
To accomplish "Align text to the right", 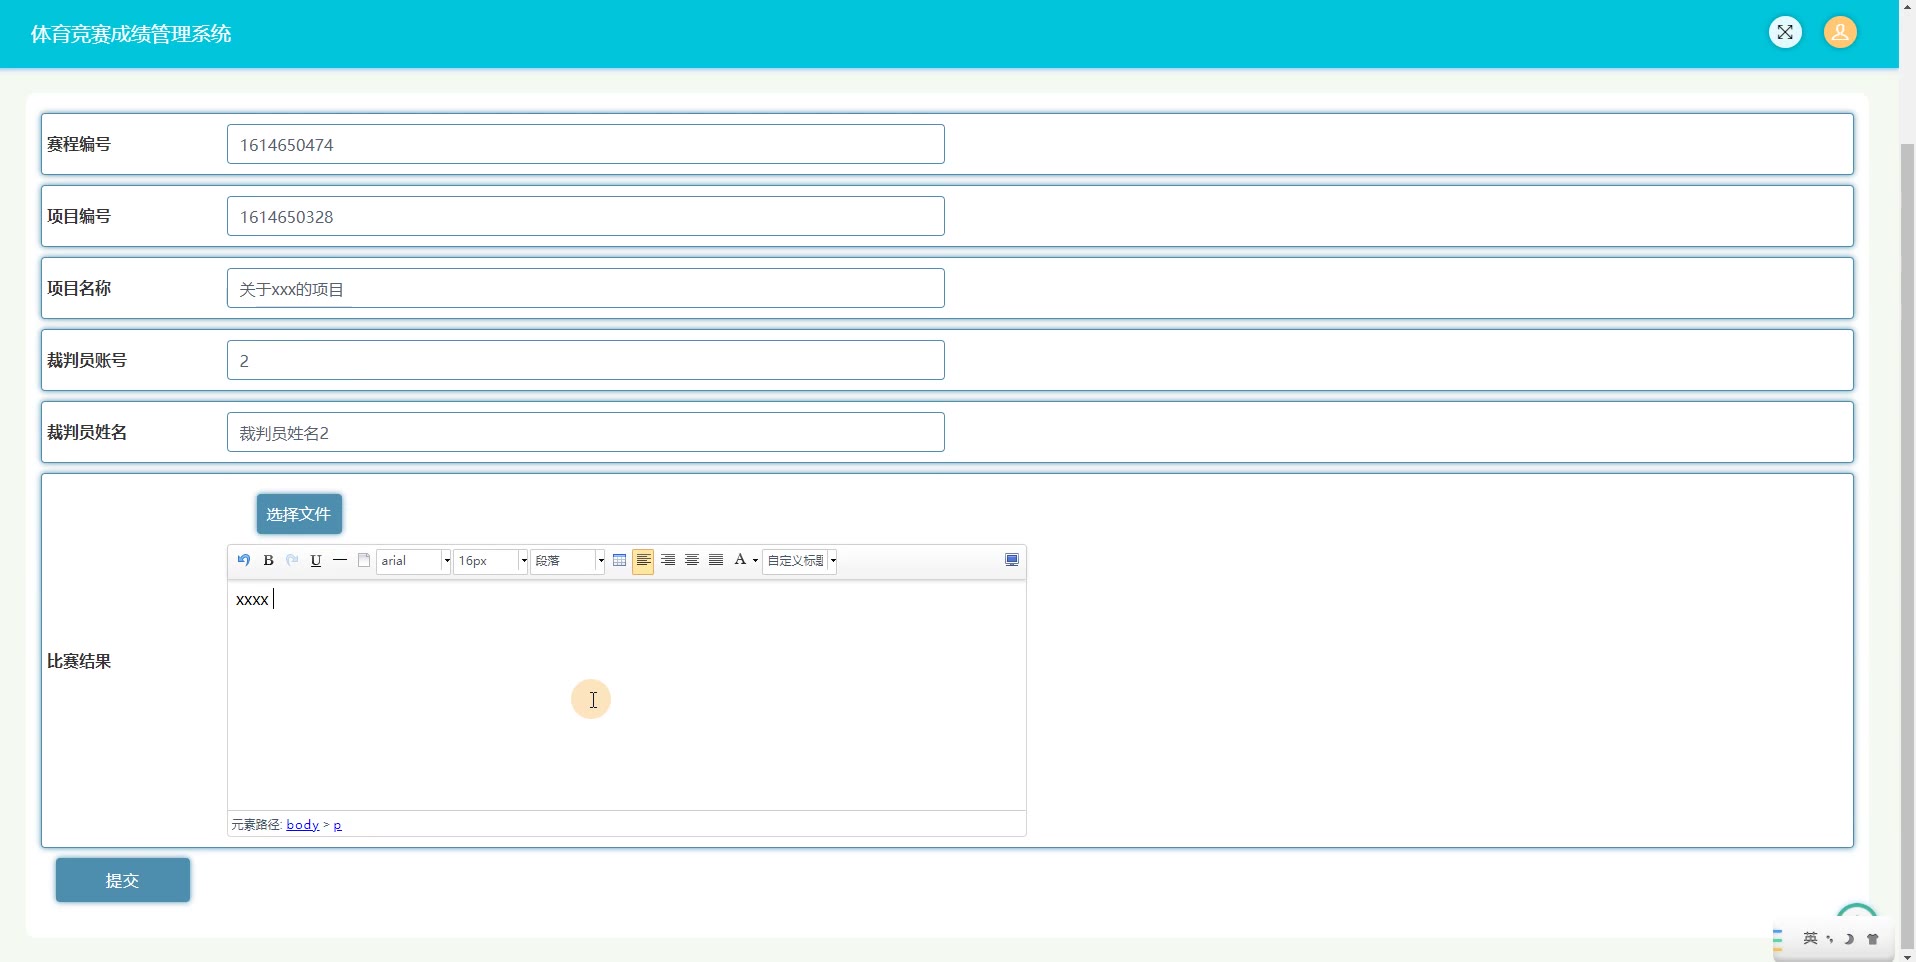I will coord(668,560).
